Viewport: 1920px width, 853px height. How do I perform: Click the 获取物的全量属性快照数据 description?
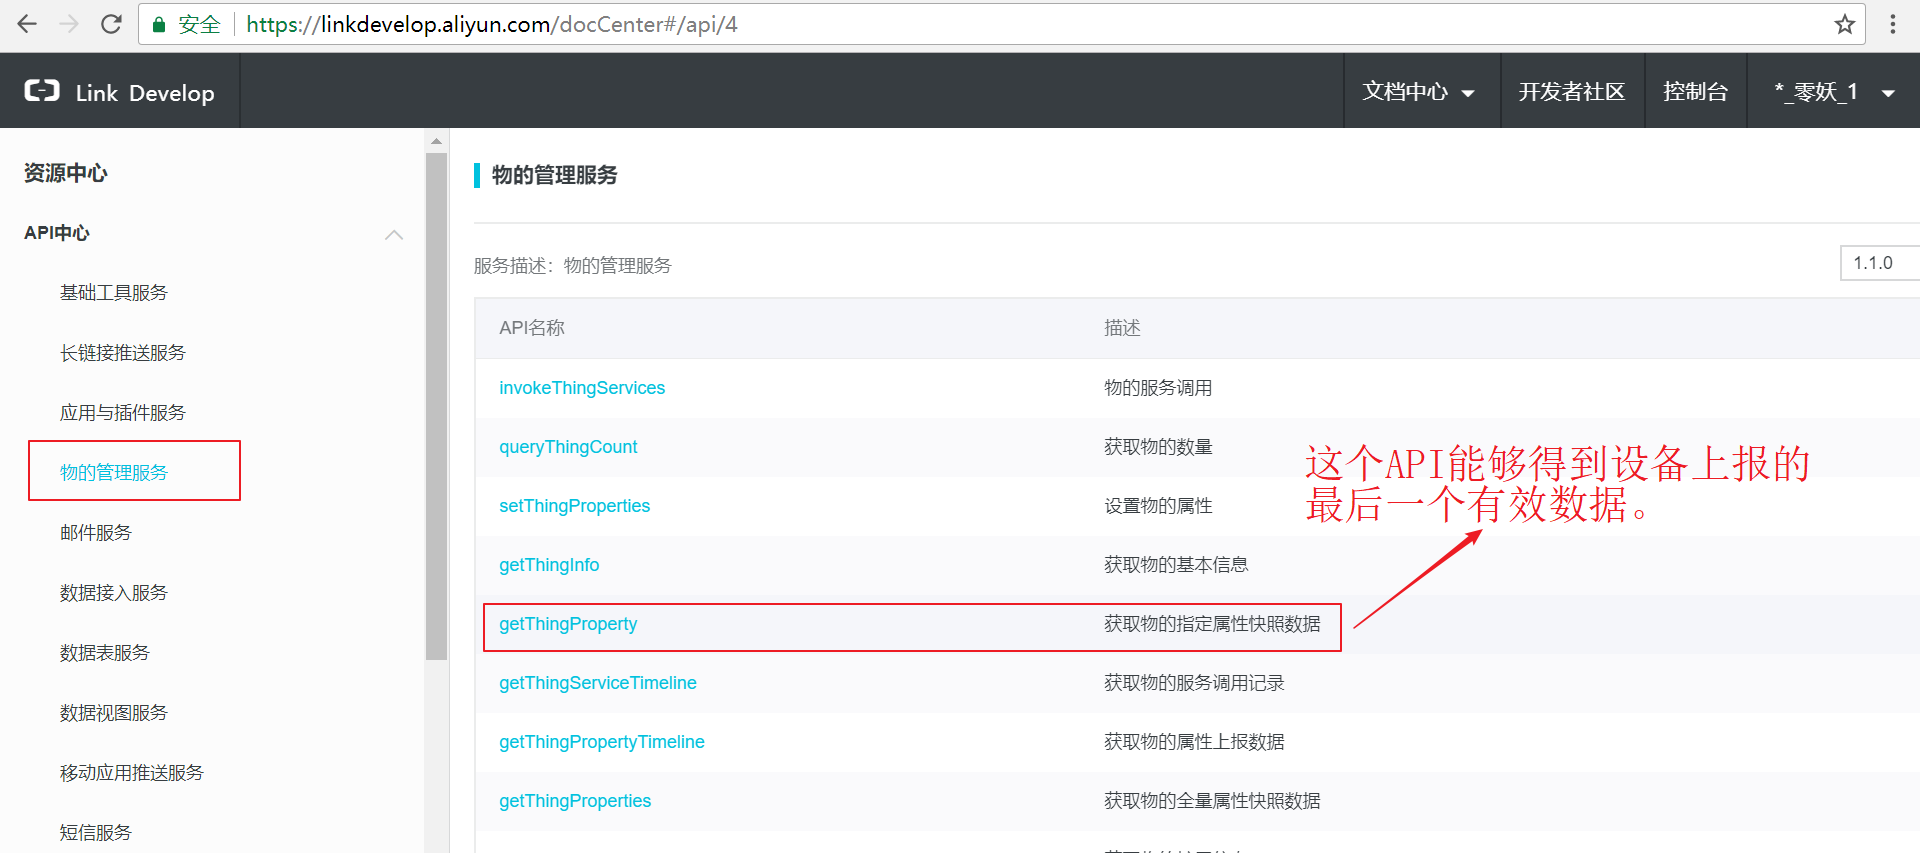[1212, 801]
